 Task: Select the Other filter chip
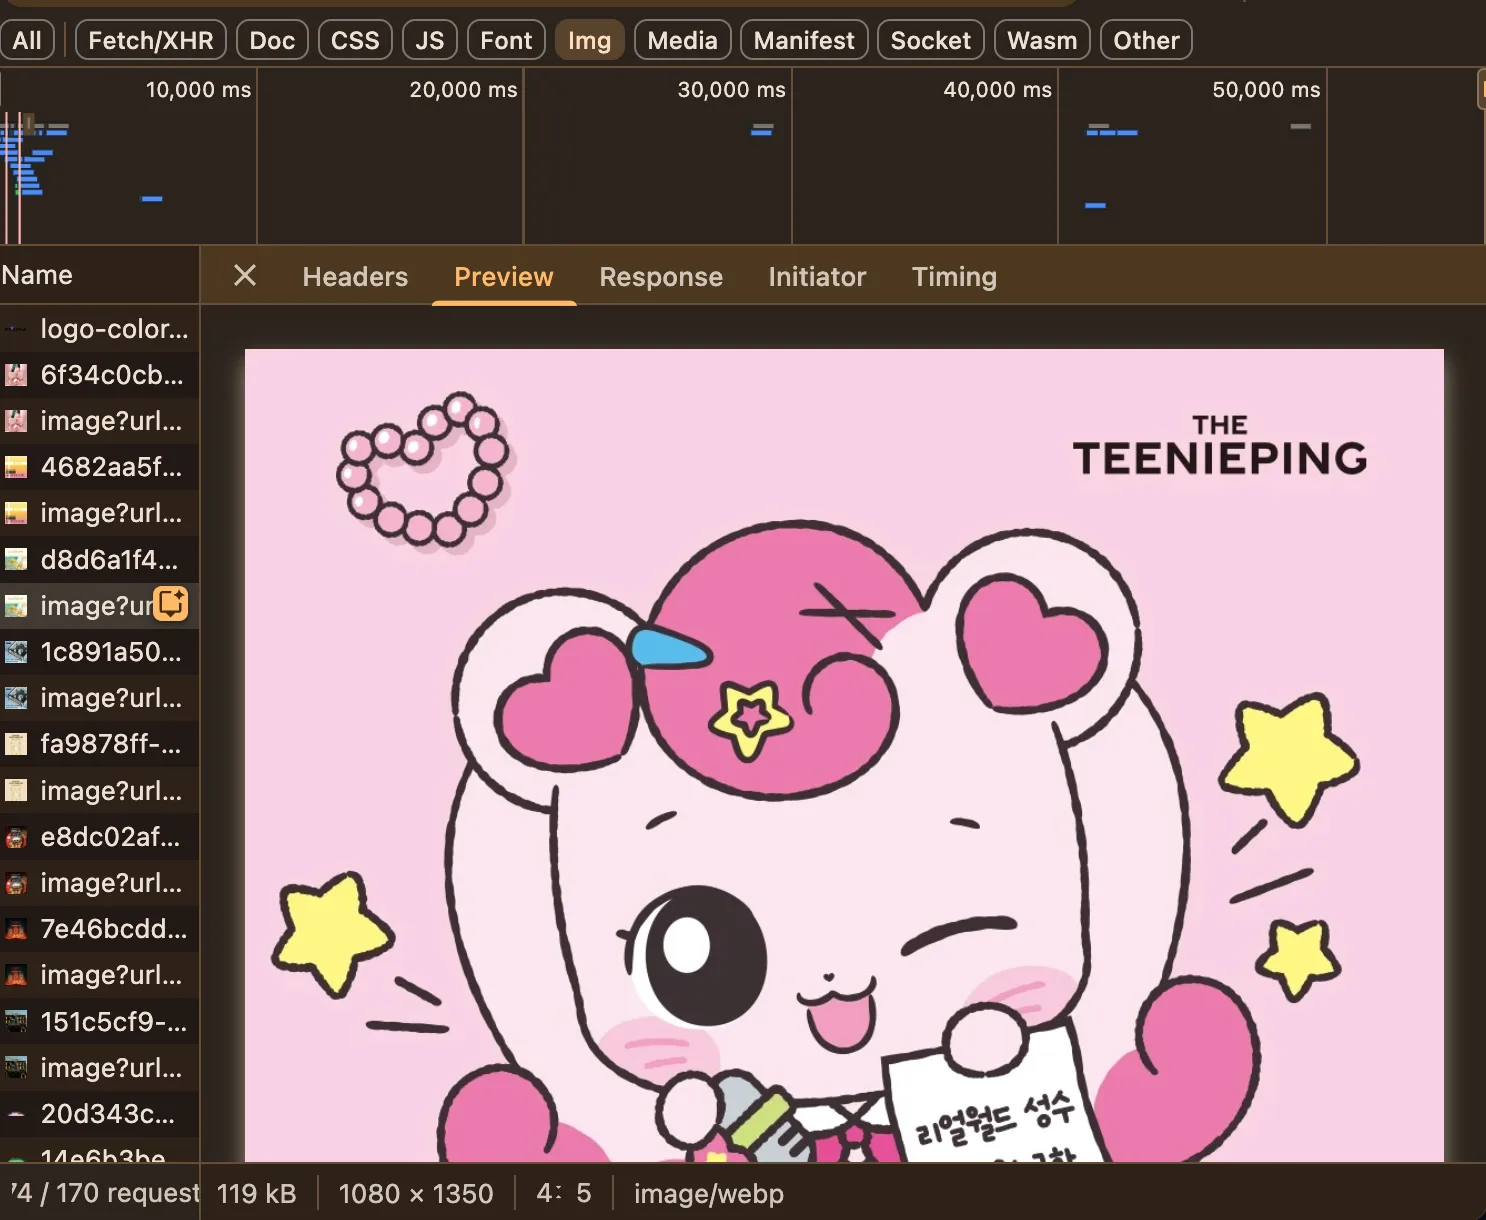(1146, 40)
